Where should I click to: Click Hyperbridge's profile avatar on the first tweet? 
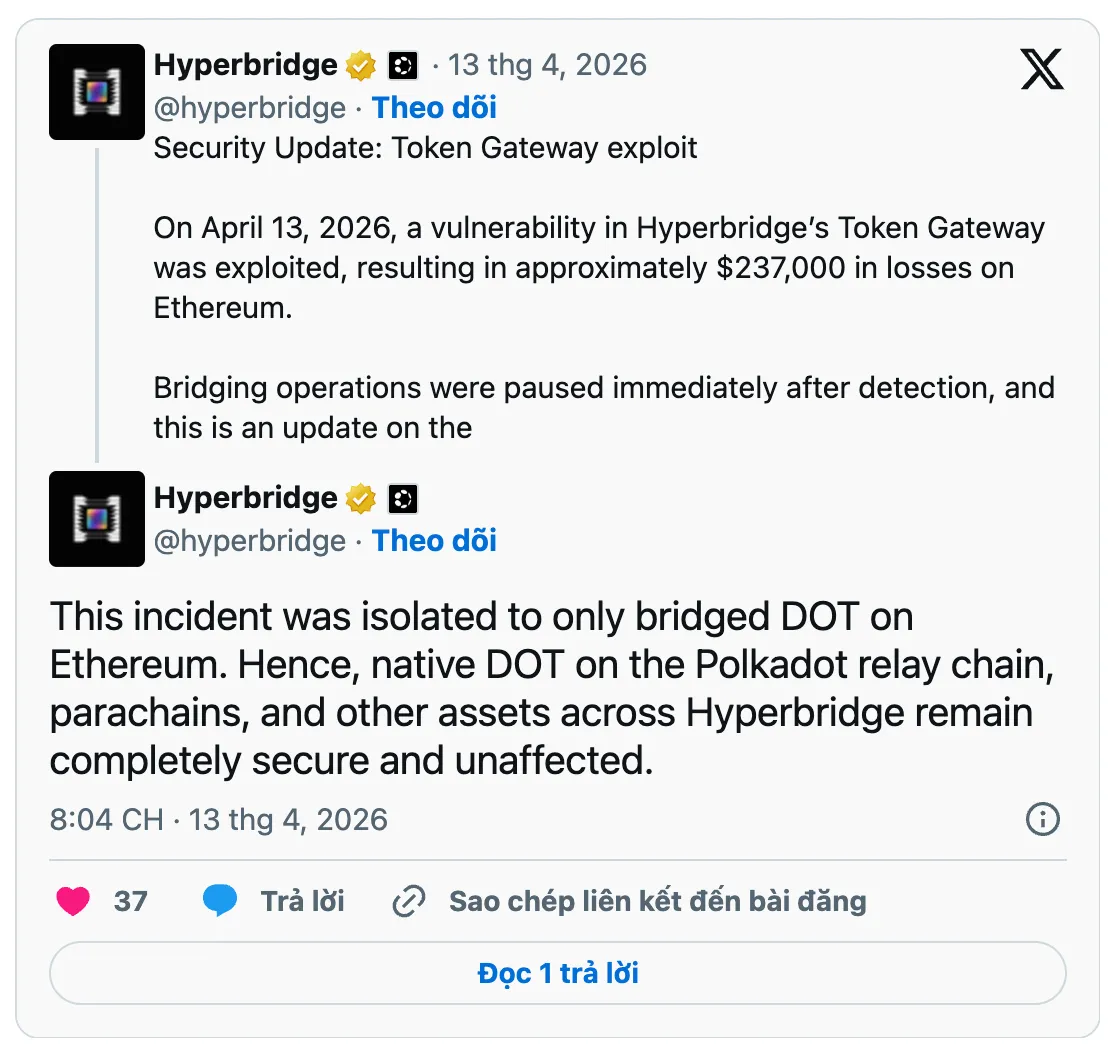[x=96, y=92]
